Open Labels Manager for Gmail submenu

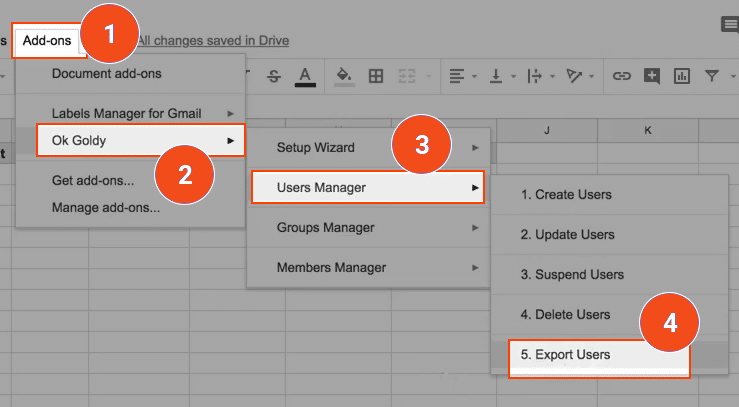pyautogui.click(x=131, y=114)
